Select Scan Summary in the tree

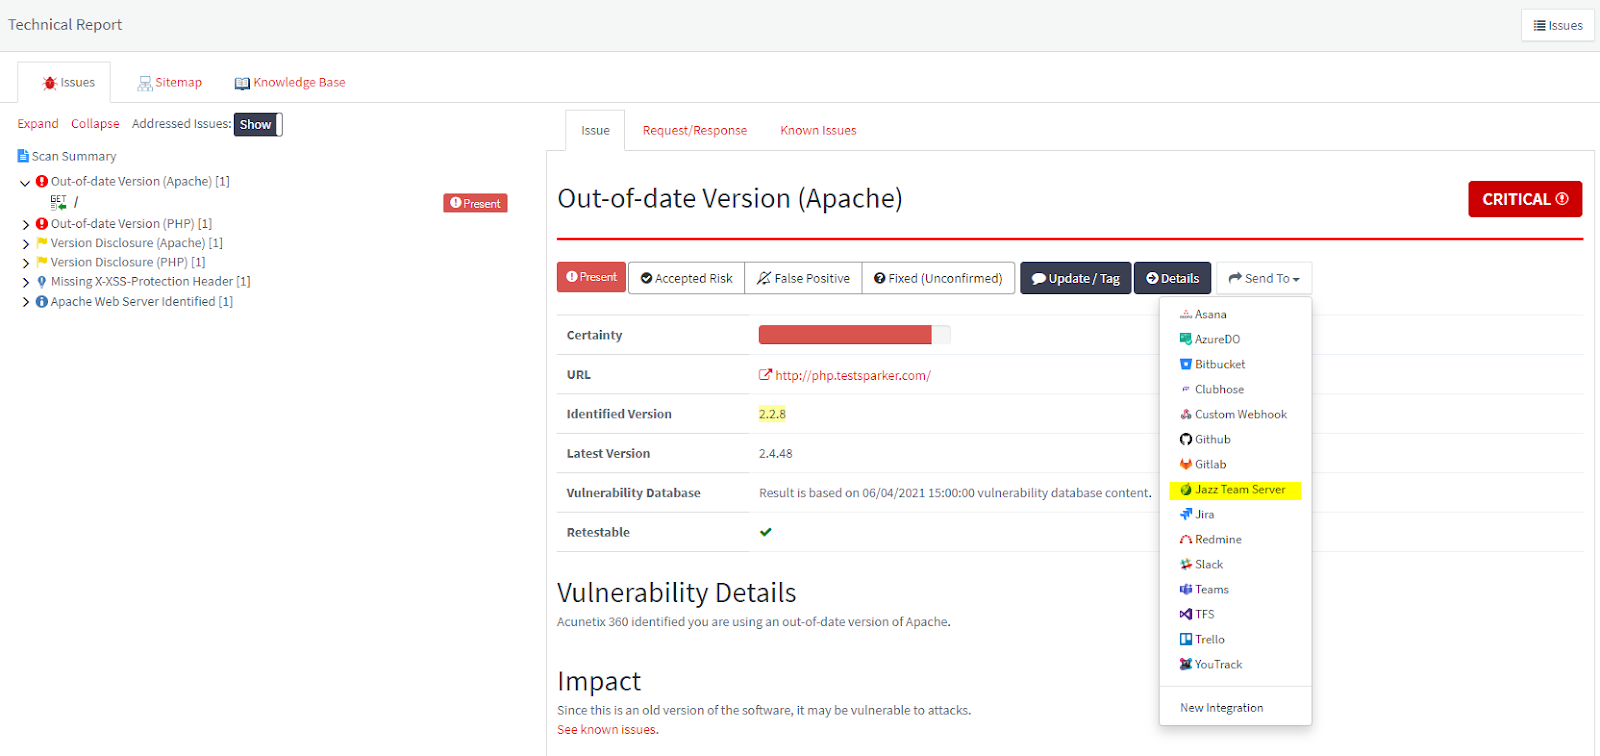pyautogui.click(x=74, y=156)
